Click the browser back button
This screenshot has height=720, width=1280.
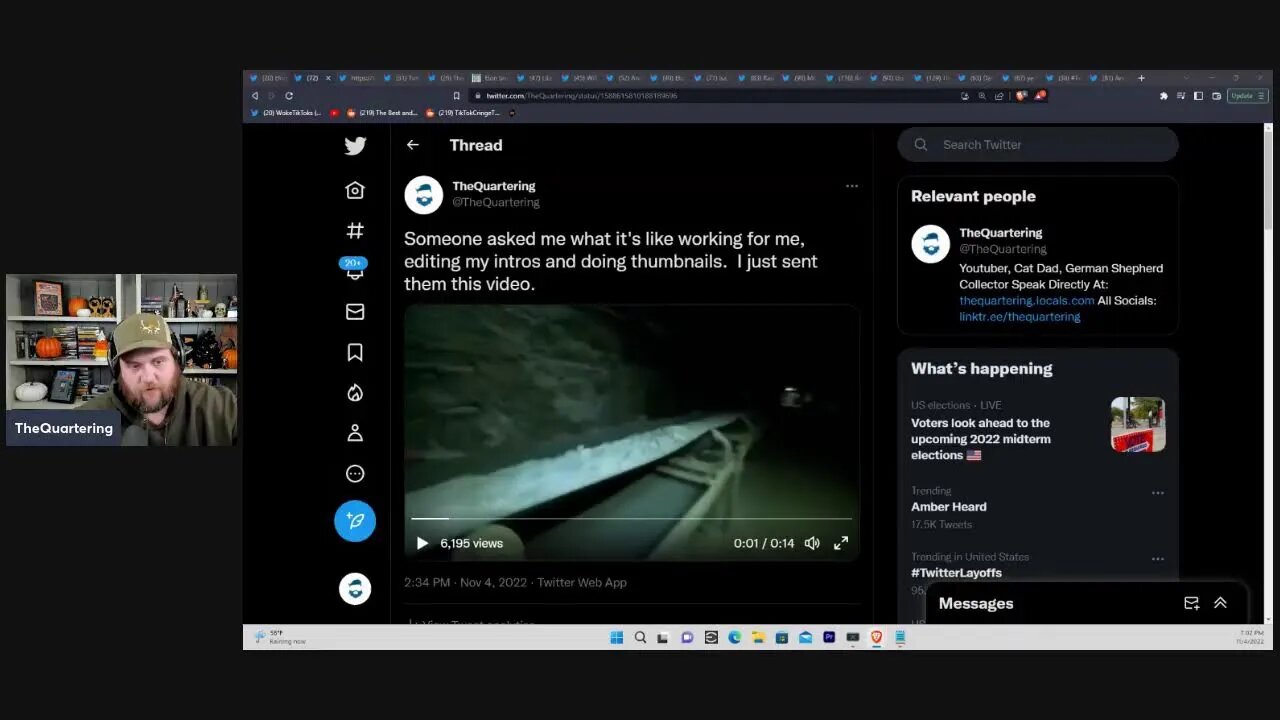(x=254, y=96)
